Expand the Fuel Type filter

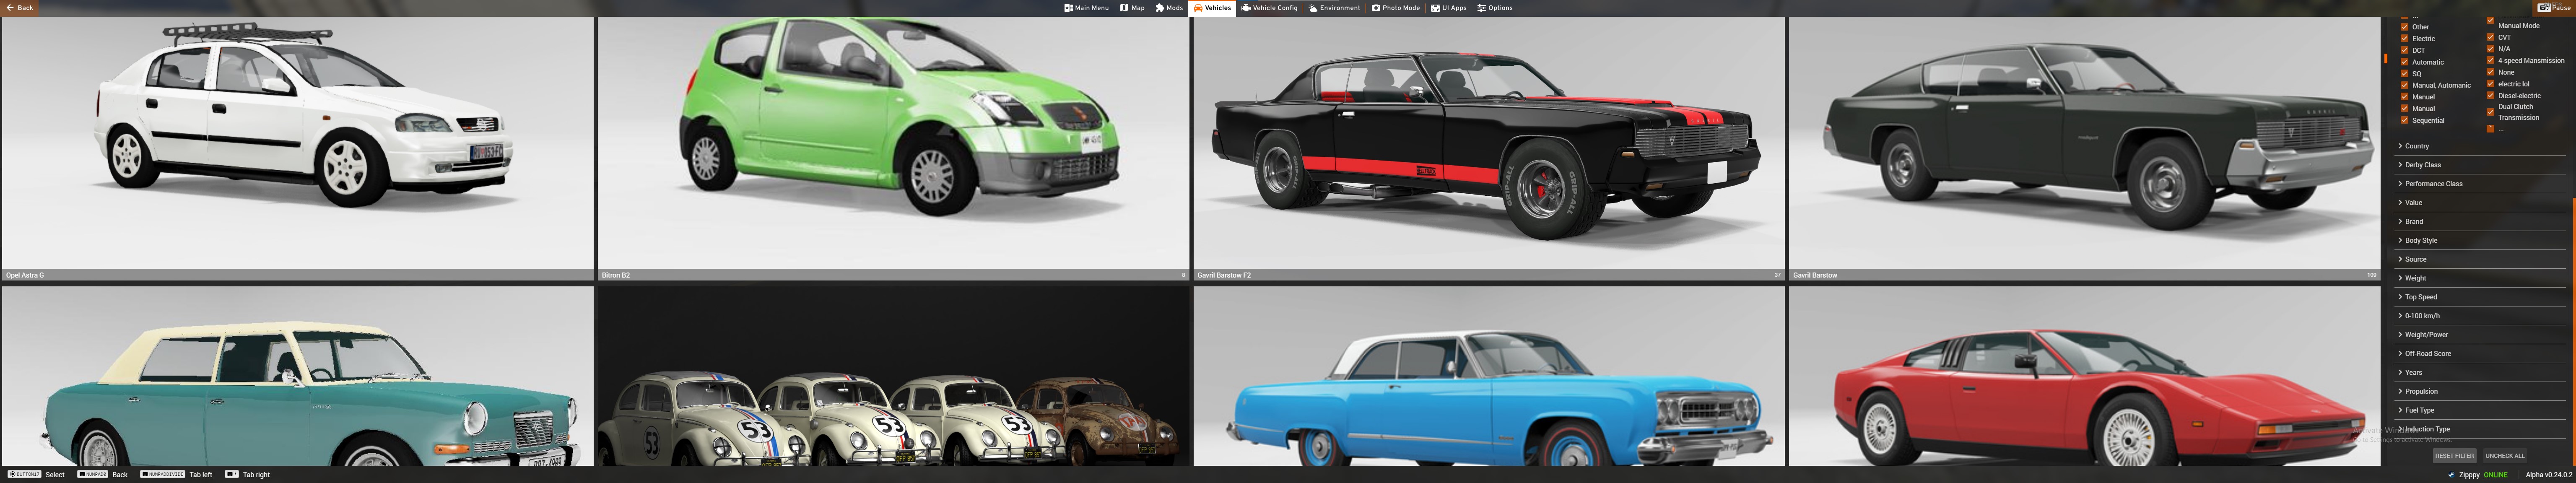[2480, 410]
